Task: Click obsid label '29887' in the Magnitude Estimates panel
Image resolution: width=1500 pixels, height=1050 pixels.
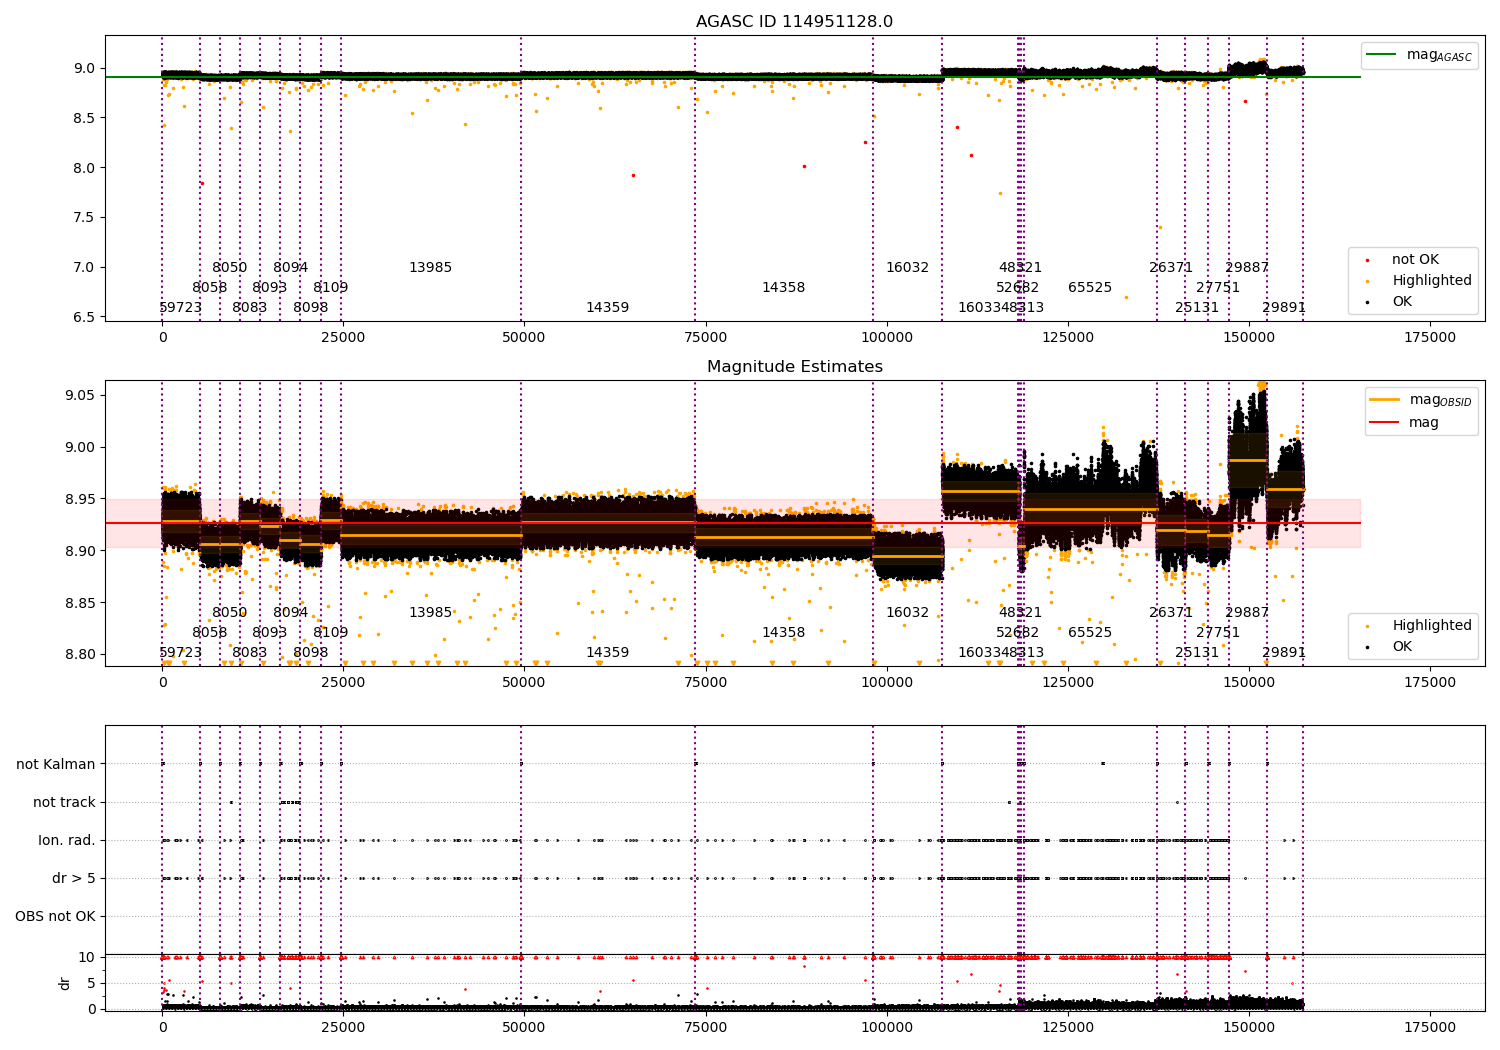Action: pos(1247,613)
